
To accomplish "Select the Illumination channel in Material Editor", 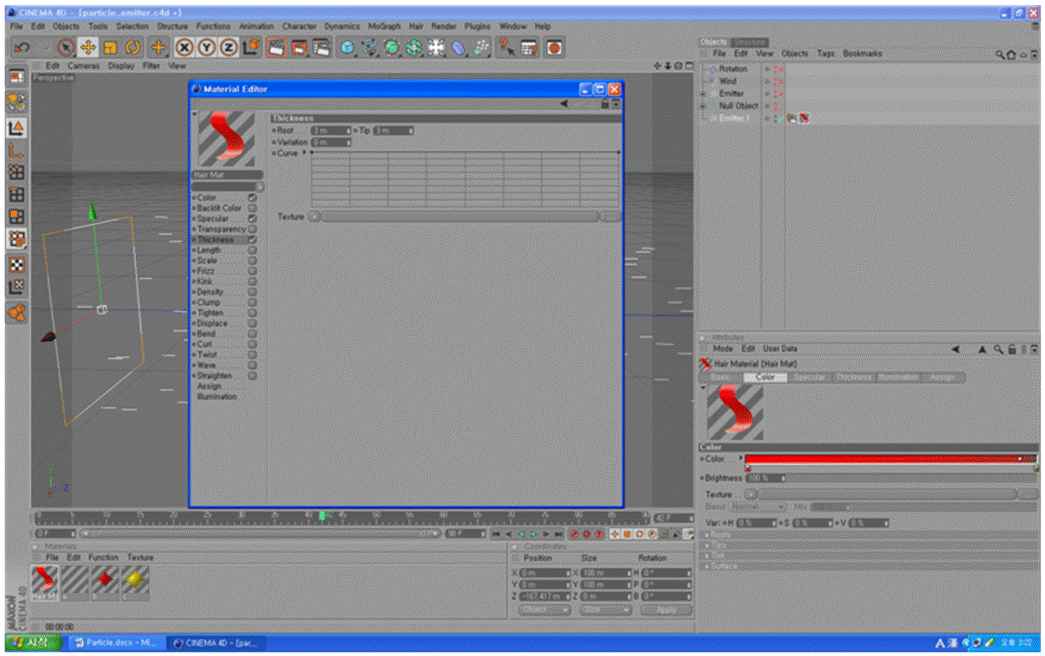I will coord(217,397).
